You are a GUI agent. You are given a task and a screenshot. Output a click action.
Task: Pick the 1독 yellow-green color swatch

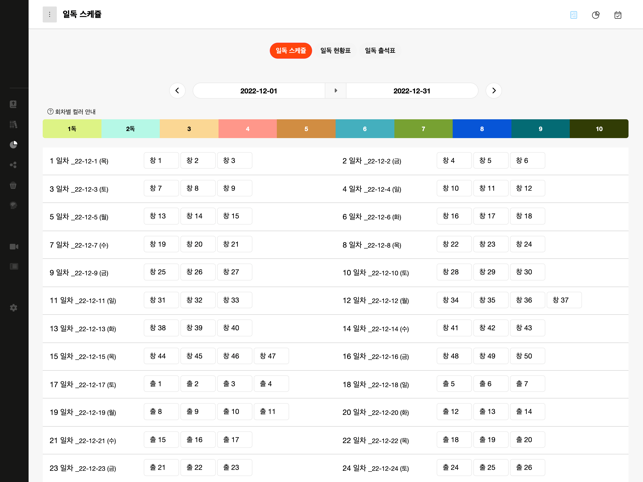(x=72, y=129)
